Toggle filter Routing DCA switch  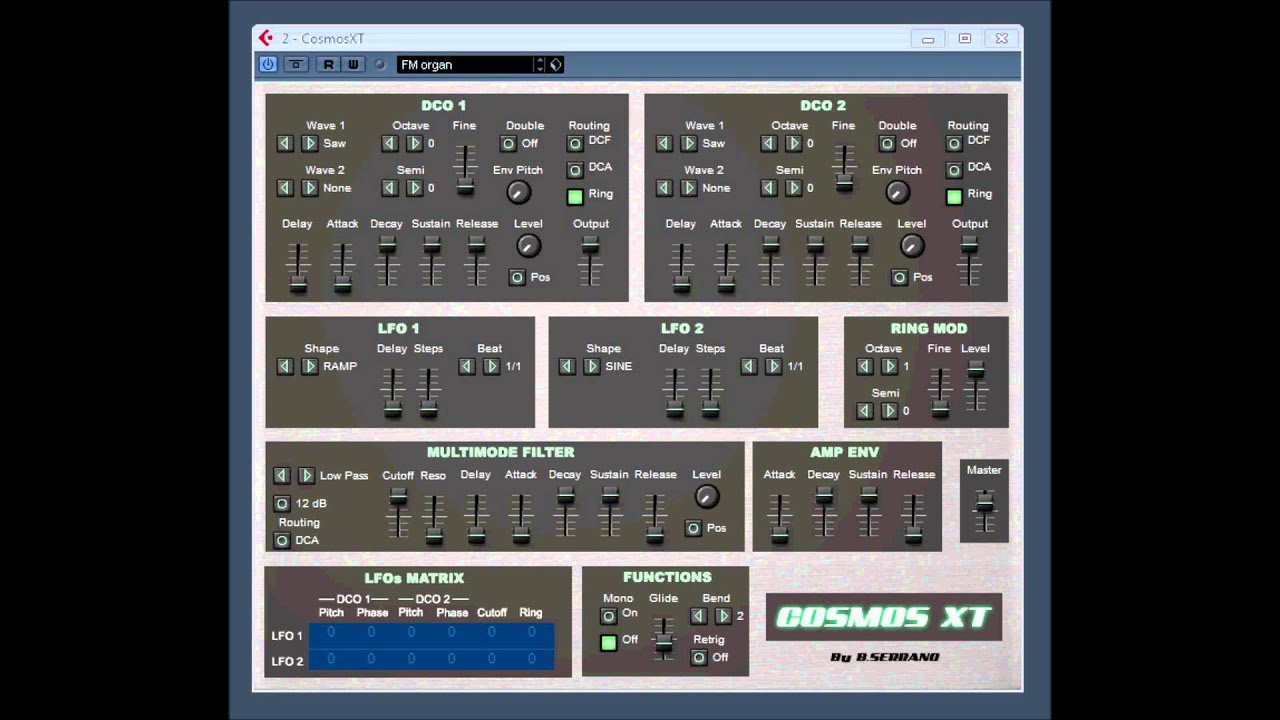282,540
